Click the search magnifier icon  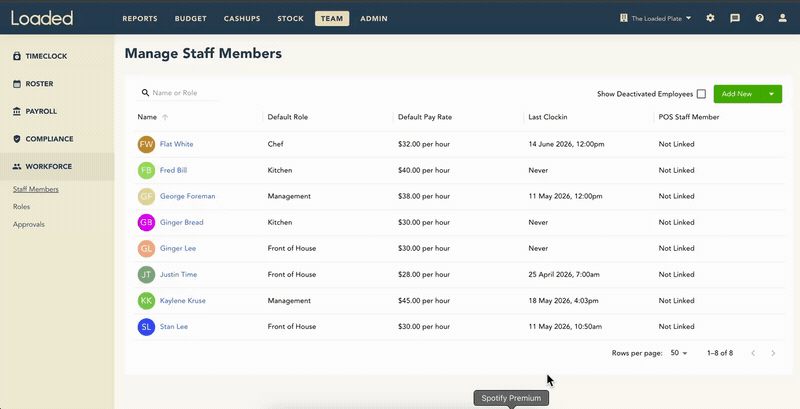tap(145, 93)
